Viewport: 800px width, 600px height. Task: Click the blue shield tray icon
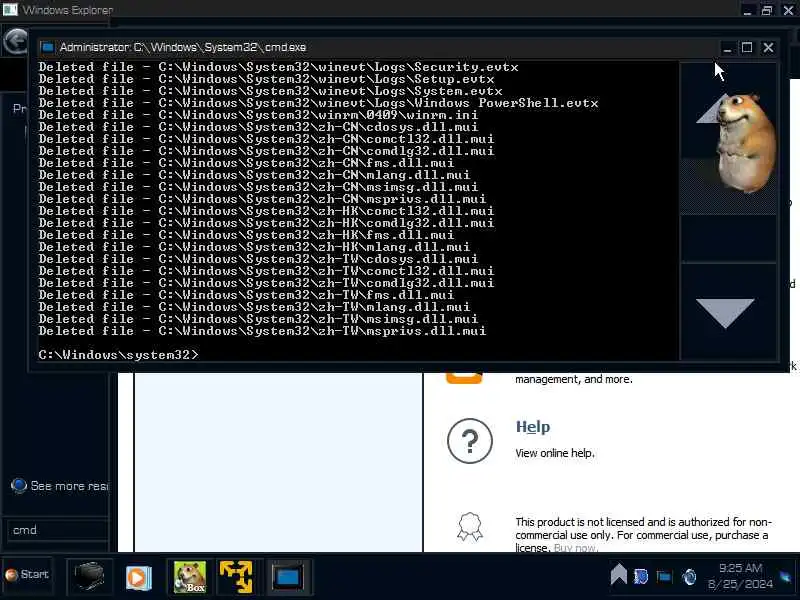[641, 577]
